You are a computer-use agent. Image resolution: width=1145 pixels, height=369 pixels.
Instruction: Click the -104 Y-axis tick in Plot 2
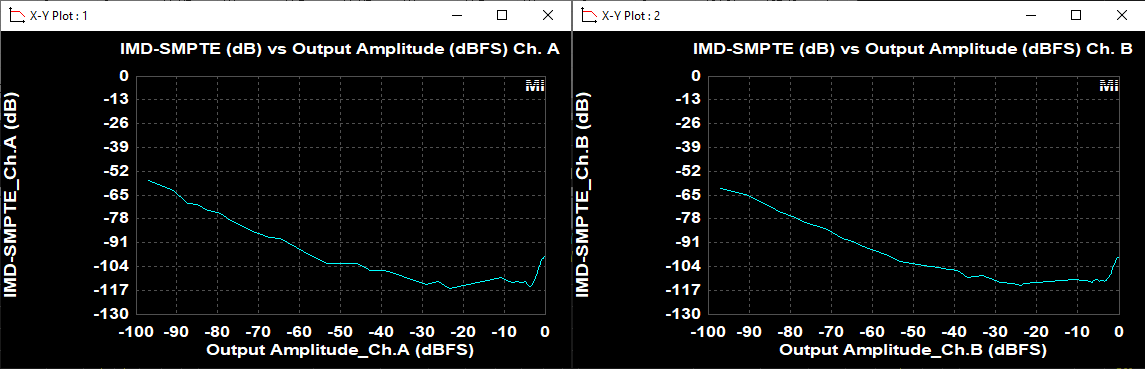coord(683,266)
